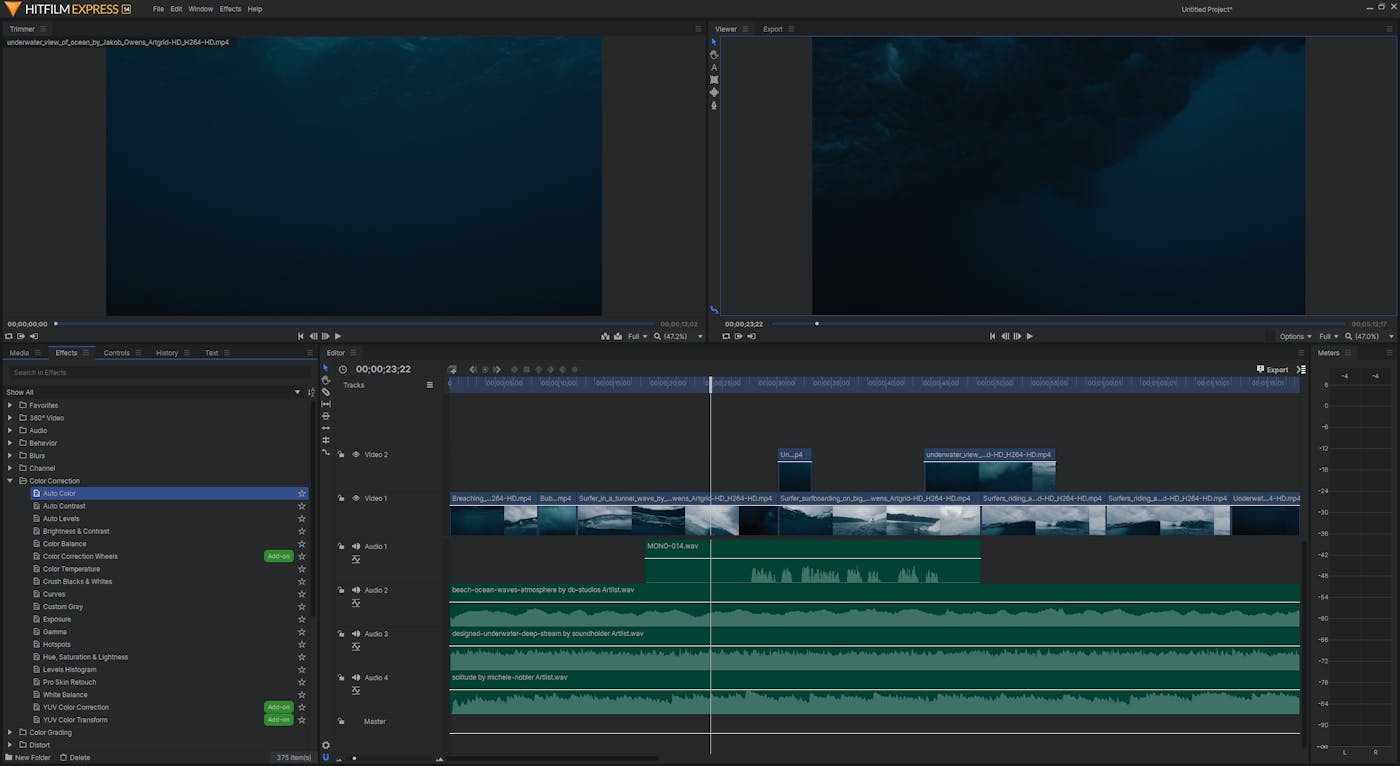
Task: Click the New Folder button
Action: coord(27,758)
